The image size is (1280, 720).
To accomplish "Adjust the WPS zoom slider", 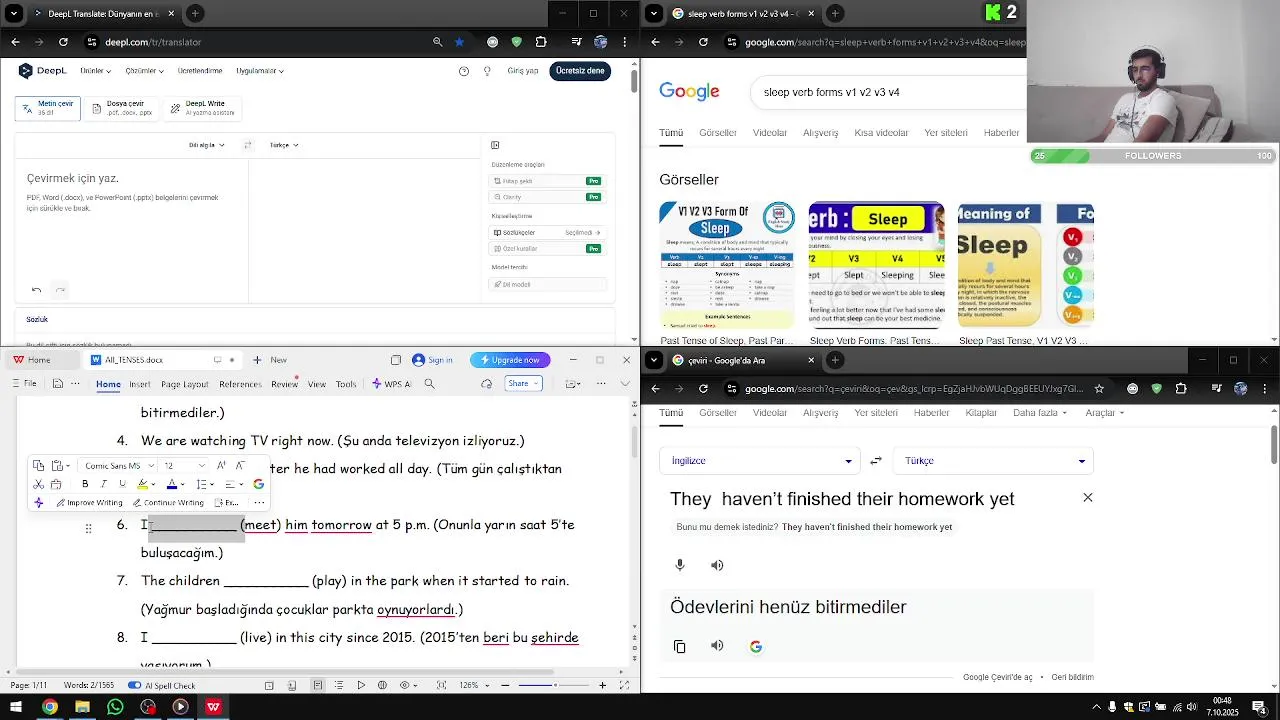I will 556,685.
